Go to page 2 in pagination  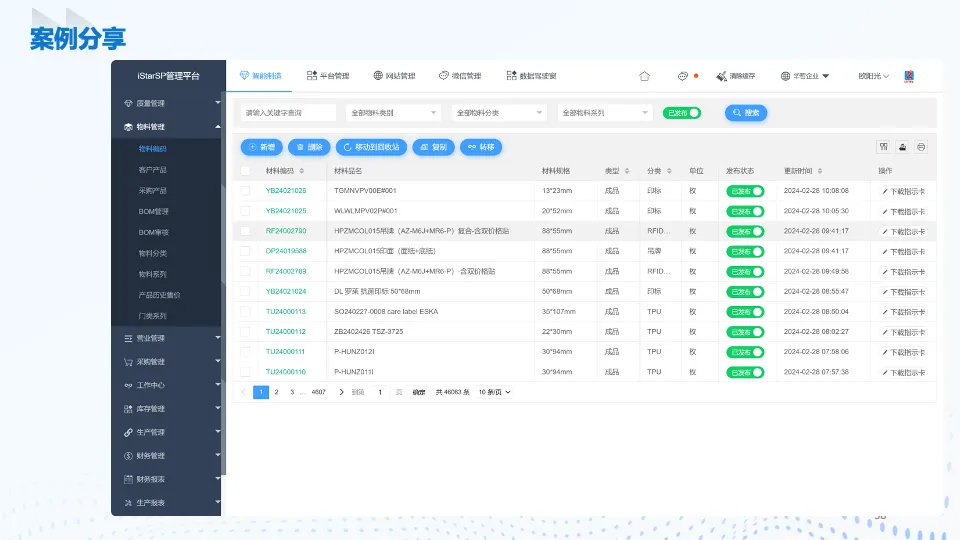pyautogui.click(x=276, y=392)
